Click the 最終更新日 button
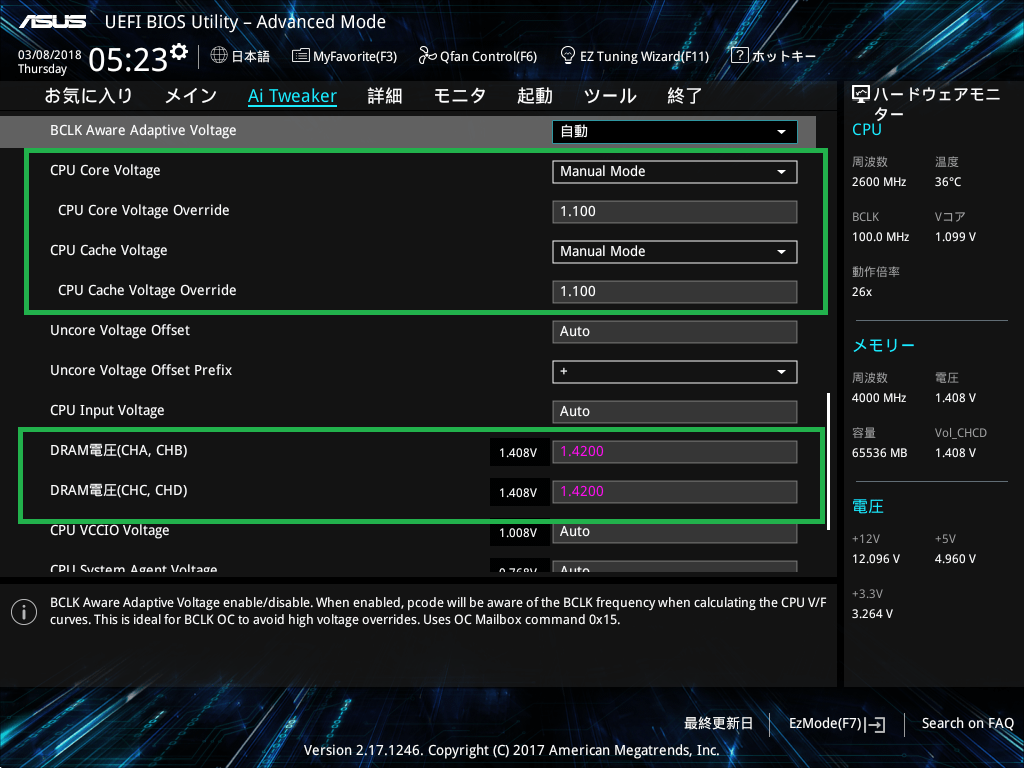The image size is (1024, 768). (x=718, y=724)
